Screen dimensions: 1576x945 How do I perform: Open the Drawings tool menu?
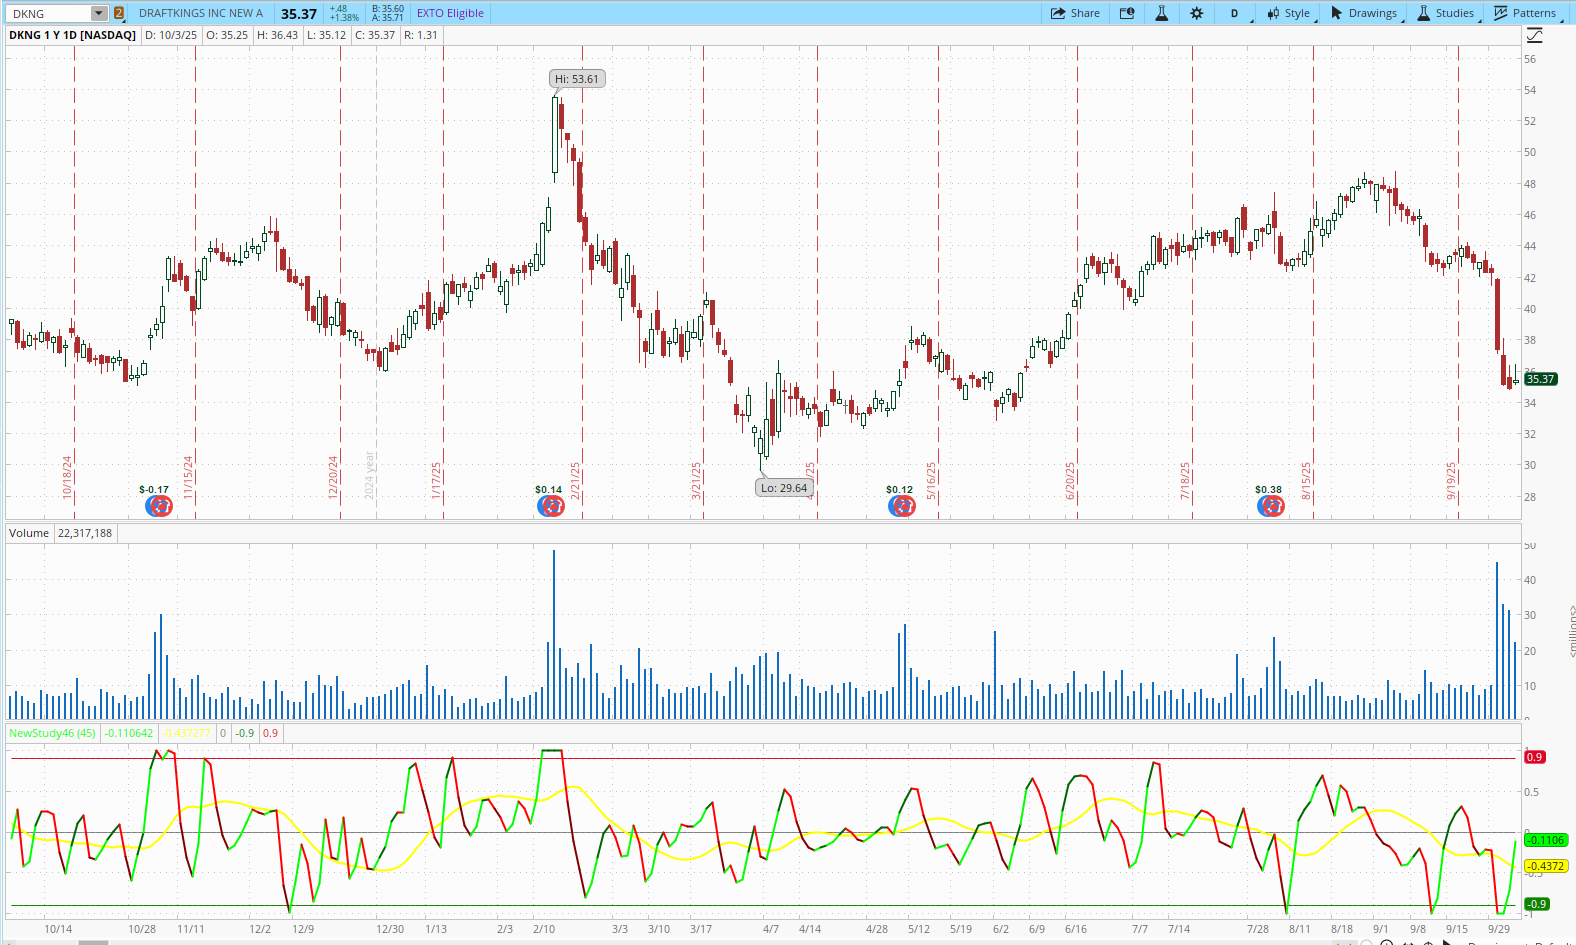(x=1364, y=13)
